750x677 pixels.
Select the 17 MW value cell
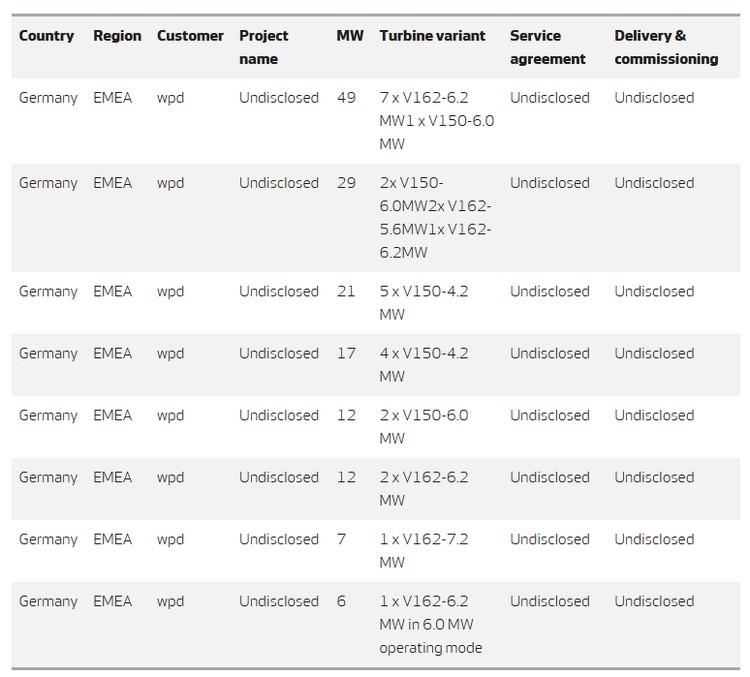(346, 354)
